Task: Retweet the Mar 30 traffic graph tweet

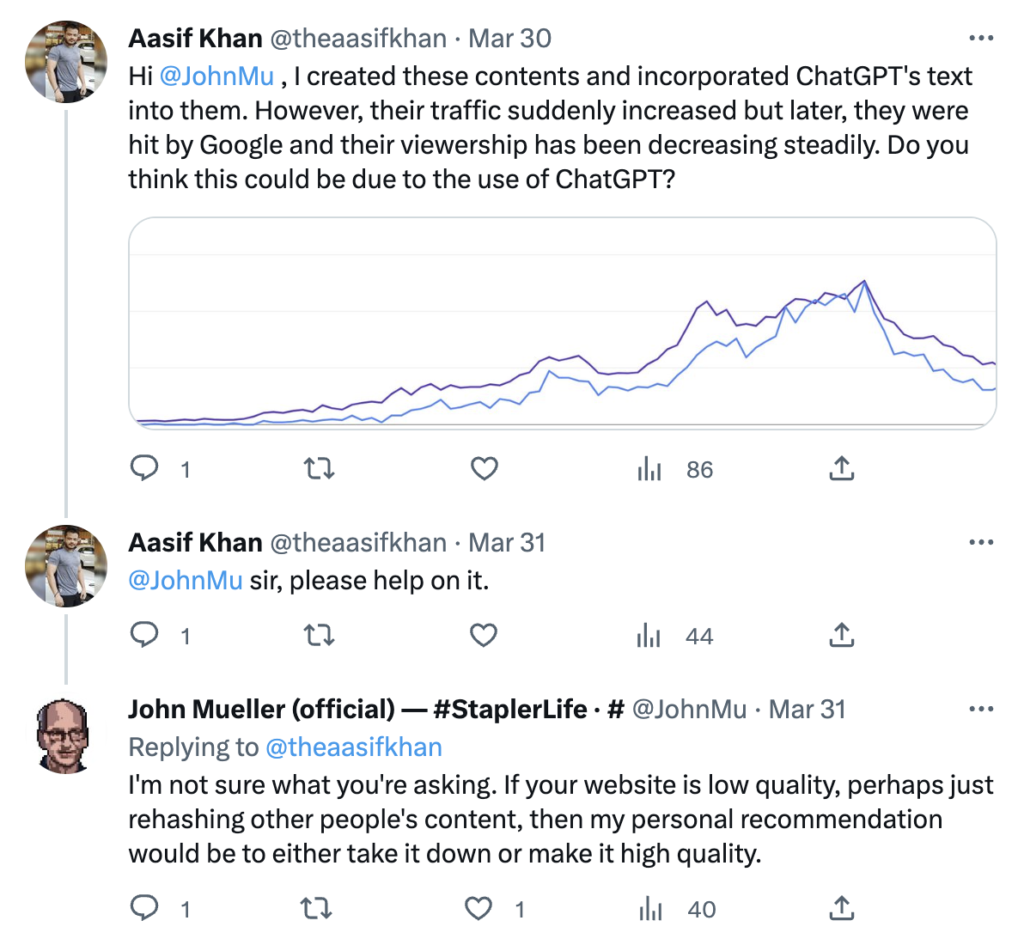Action: tap(319, 468)
